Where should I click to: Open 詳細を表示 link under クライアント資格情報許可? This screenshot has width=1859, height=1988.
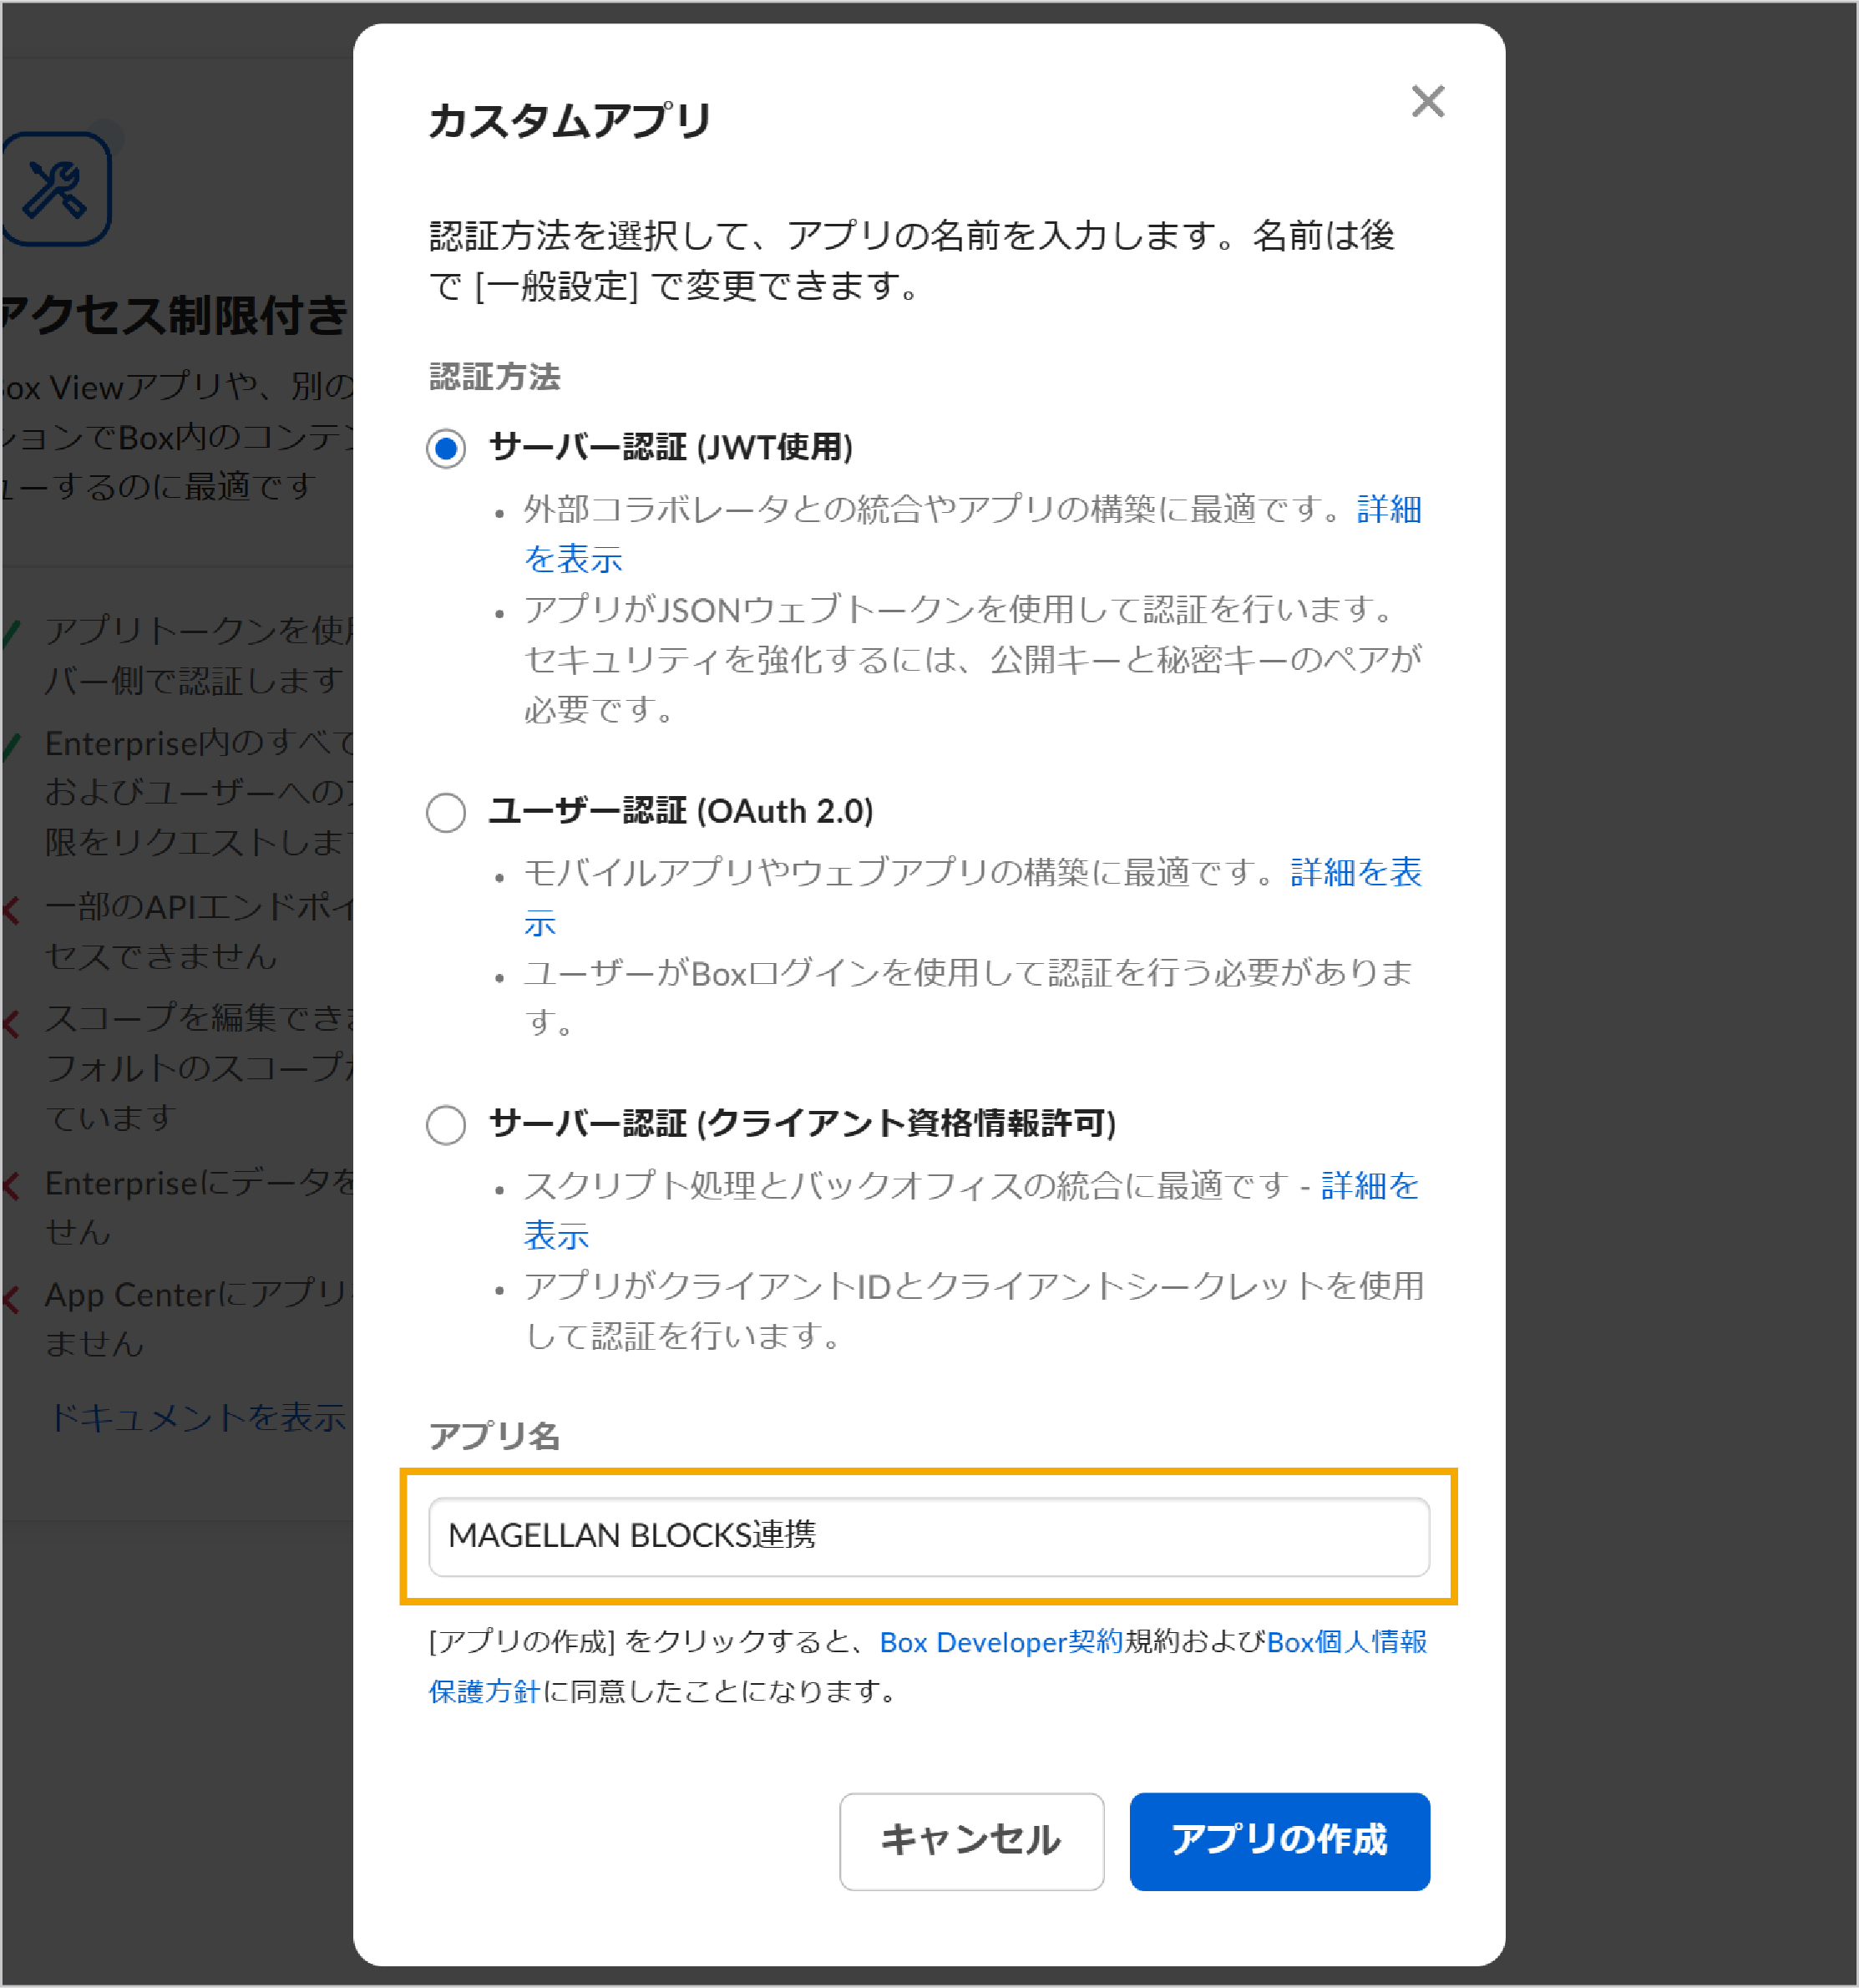click(1369, 1185)
